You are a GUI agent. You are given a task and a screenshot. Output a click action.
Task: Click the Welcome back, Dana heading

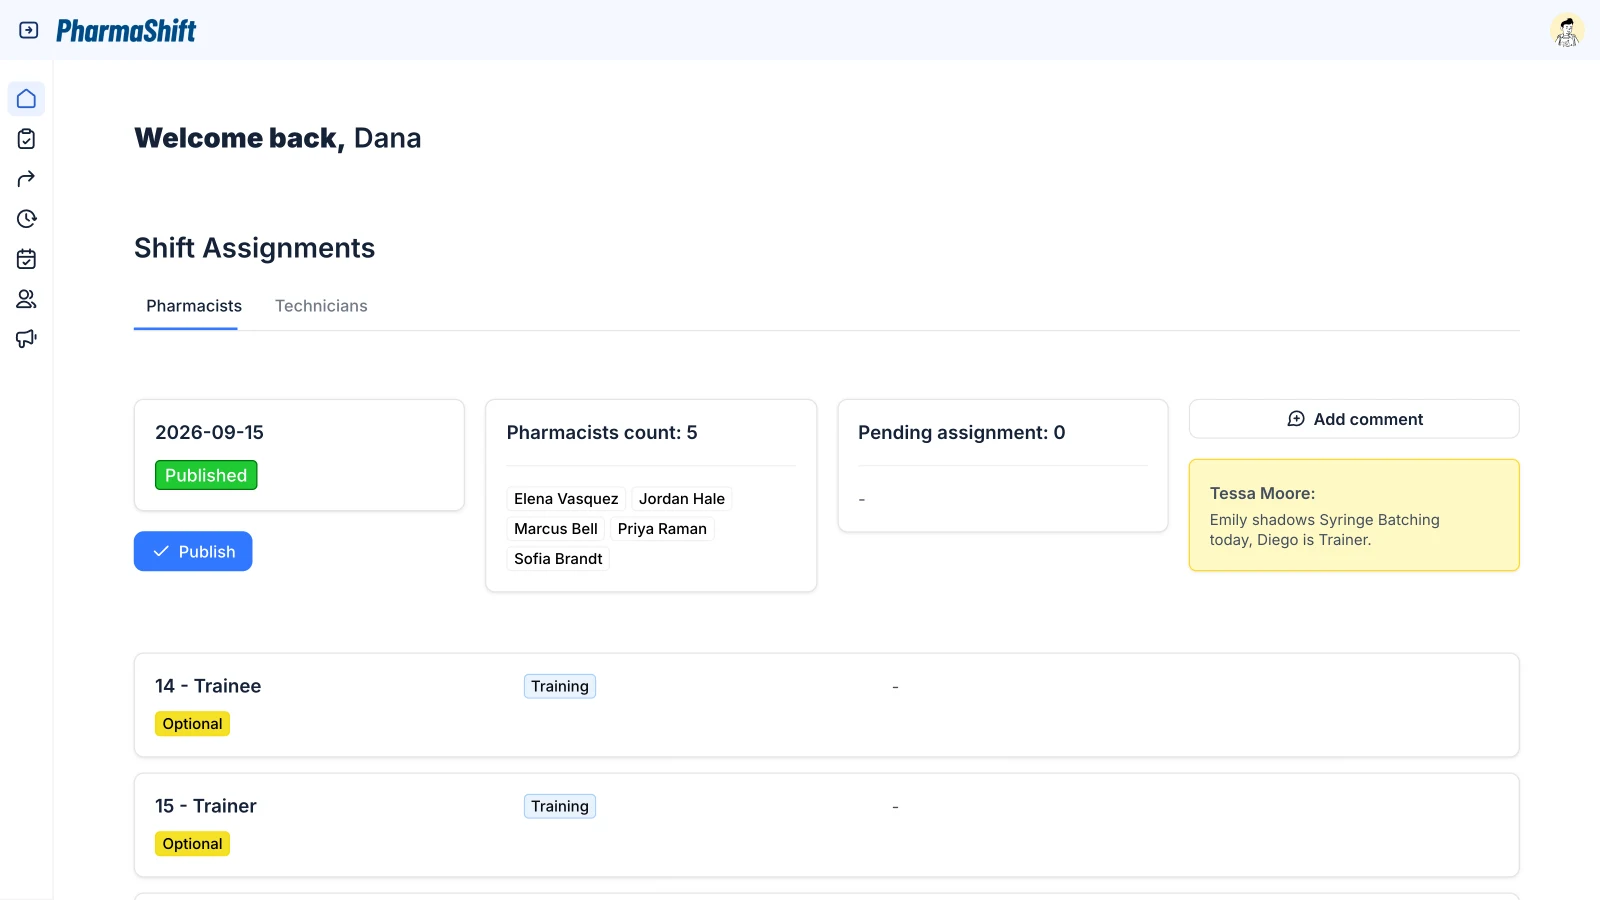click(278, 138)
